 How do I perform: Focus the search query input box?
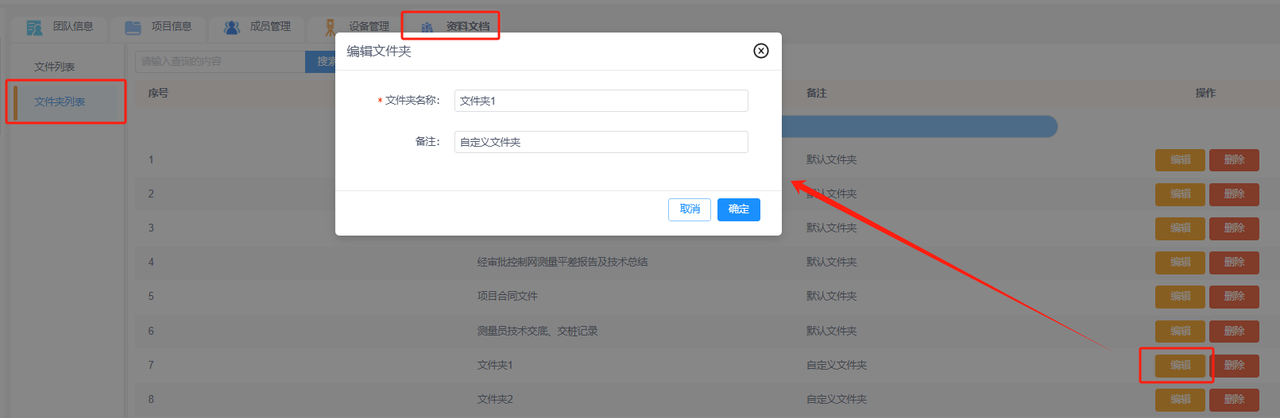tap(219, 62)
